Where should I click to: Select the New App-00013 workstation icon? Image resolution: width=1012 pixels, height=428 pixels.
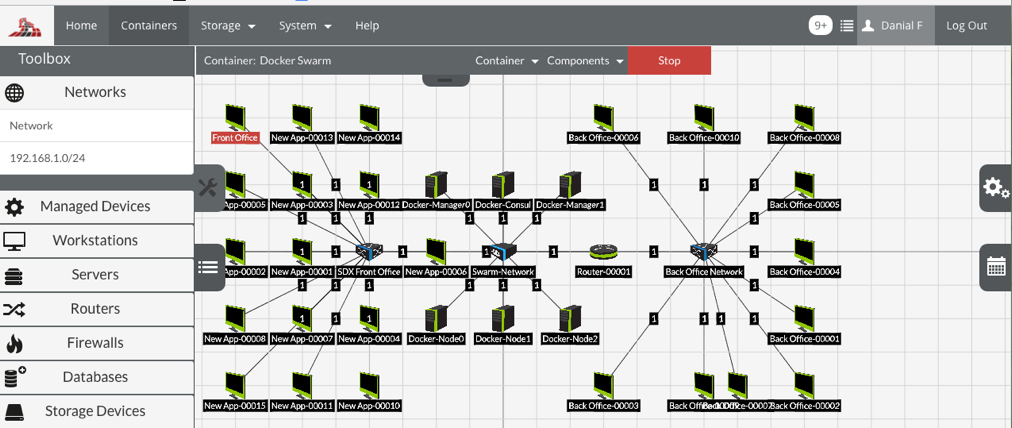[x=302, y=117]
